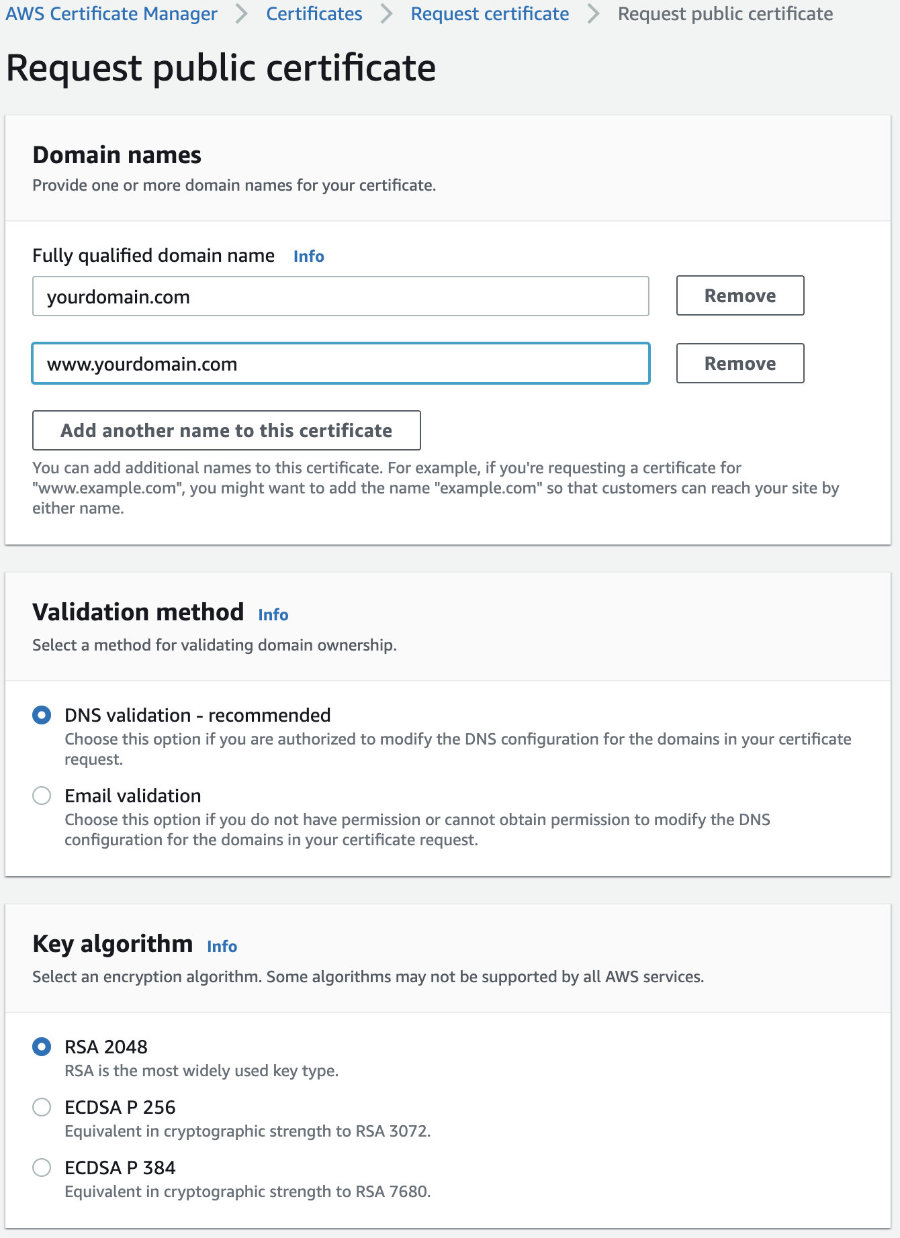Click the yourdomain.com domain name field
Image resolution: width=900 pixels, height=1238 pixels.
coord(341,296)
